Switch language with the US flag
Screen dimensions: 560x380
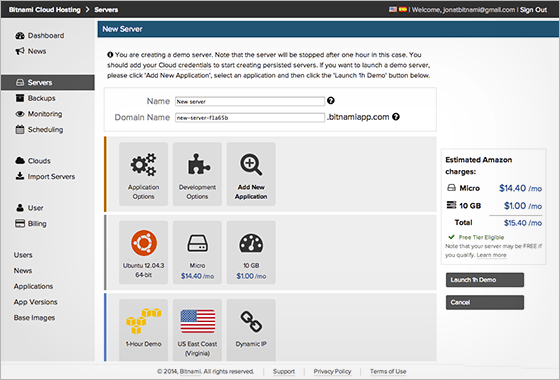point(393,9)
